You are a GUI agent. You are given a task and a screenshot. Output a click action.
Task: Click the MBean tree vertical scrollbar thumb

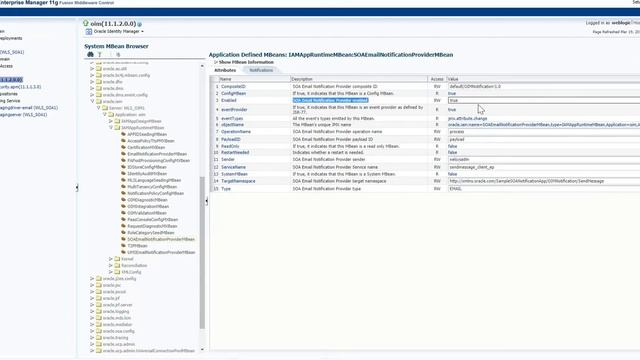point(202,252)
